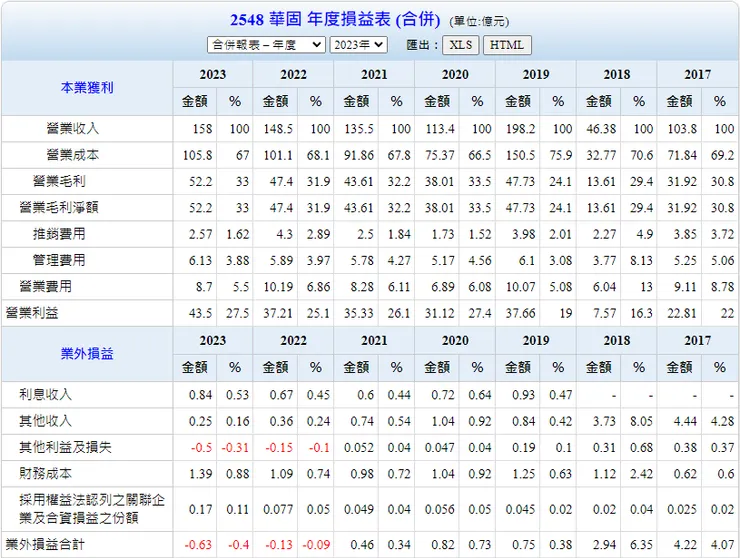Open the 本業獲利 section link
The height and width of the screenshot is (558, 740).
click(x=87, y=87)
